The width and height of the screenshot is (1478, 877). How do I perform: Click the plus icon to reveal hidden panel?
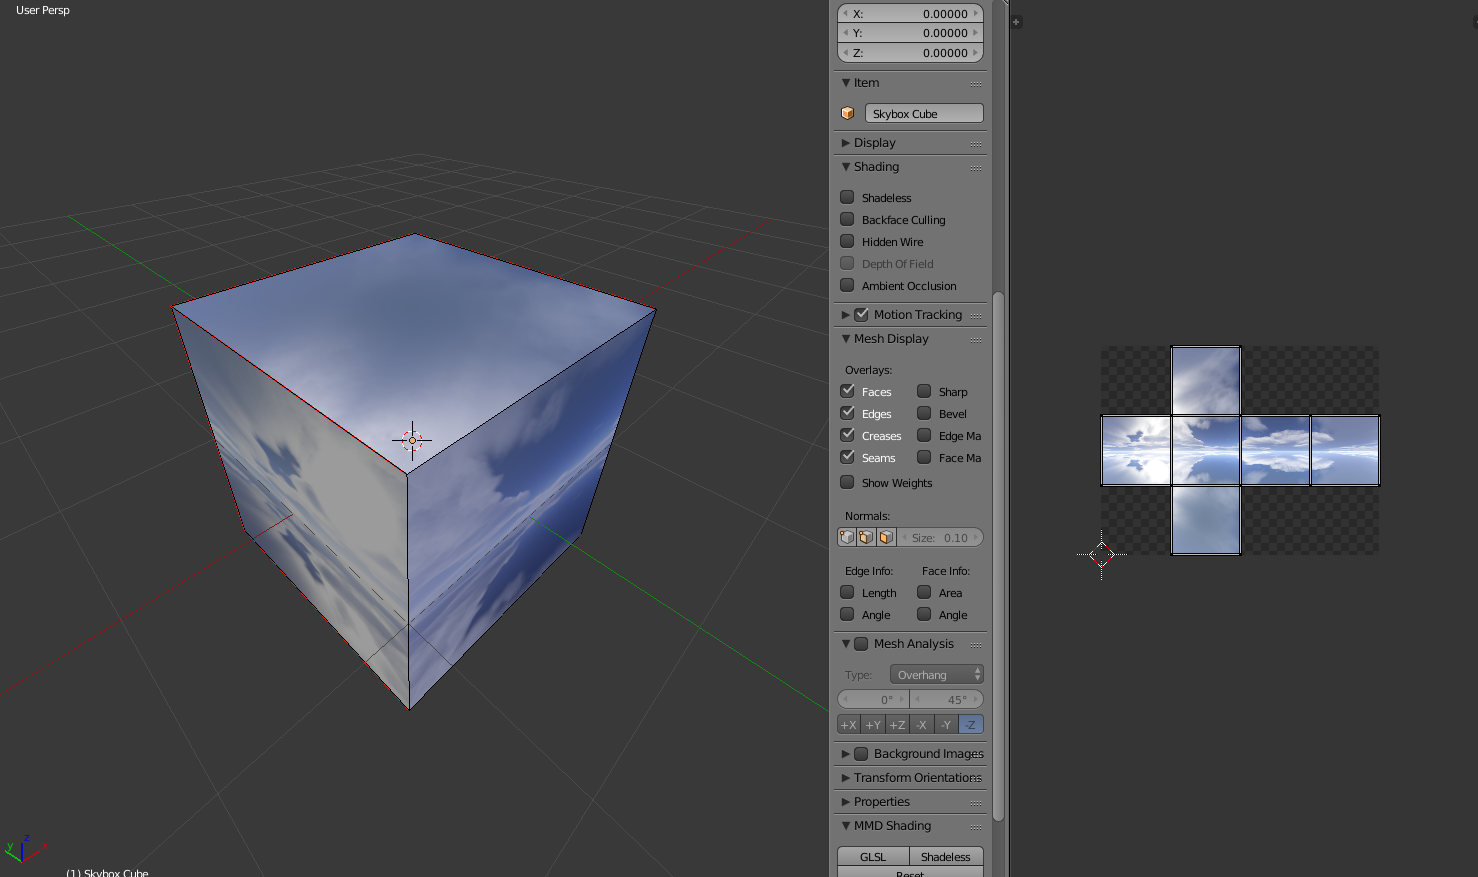click(1016, 21)
